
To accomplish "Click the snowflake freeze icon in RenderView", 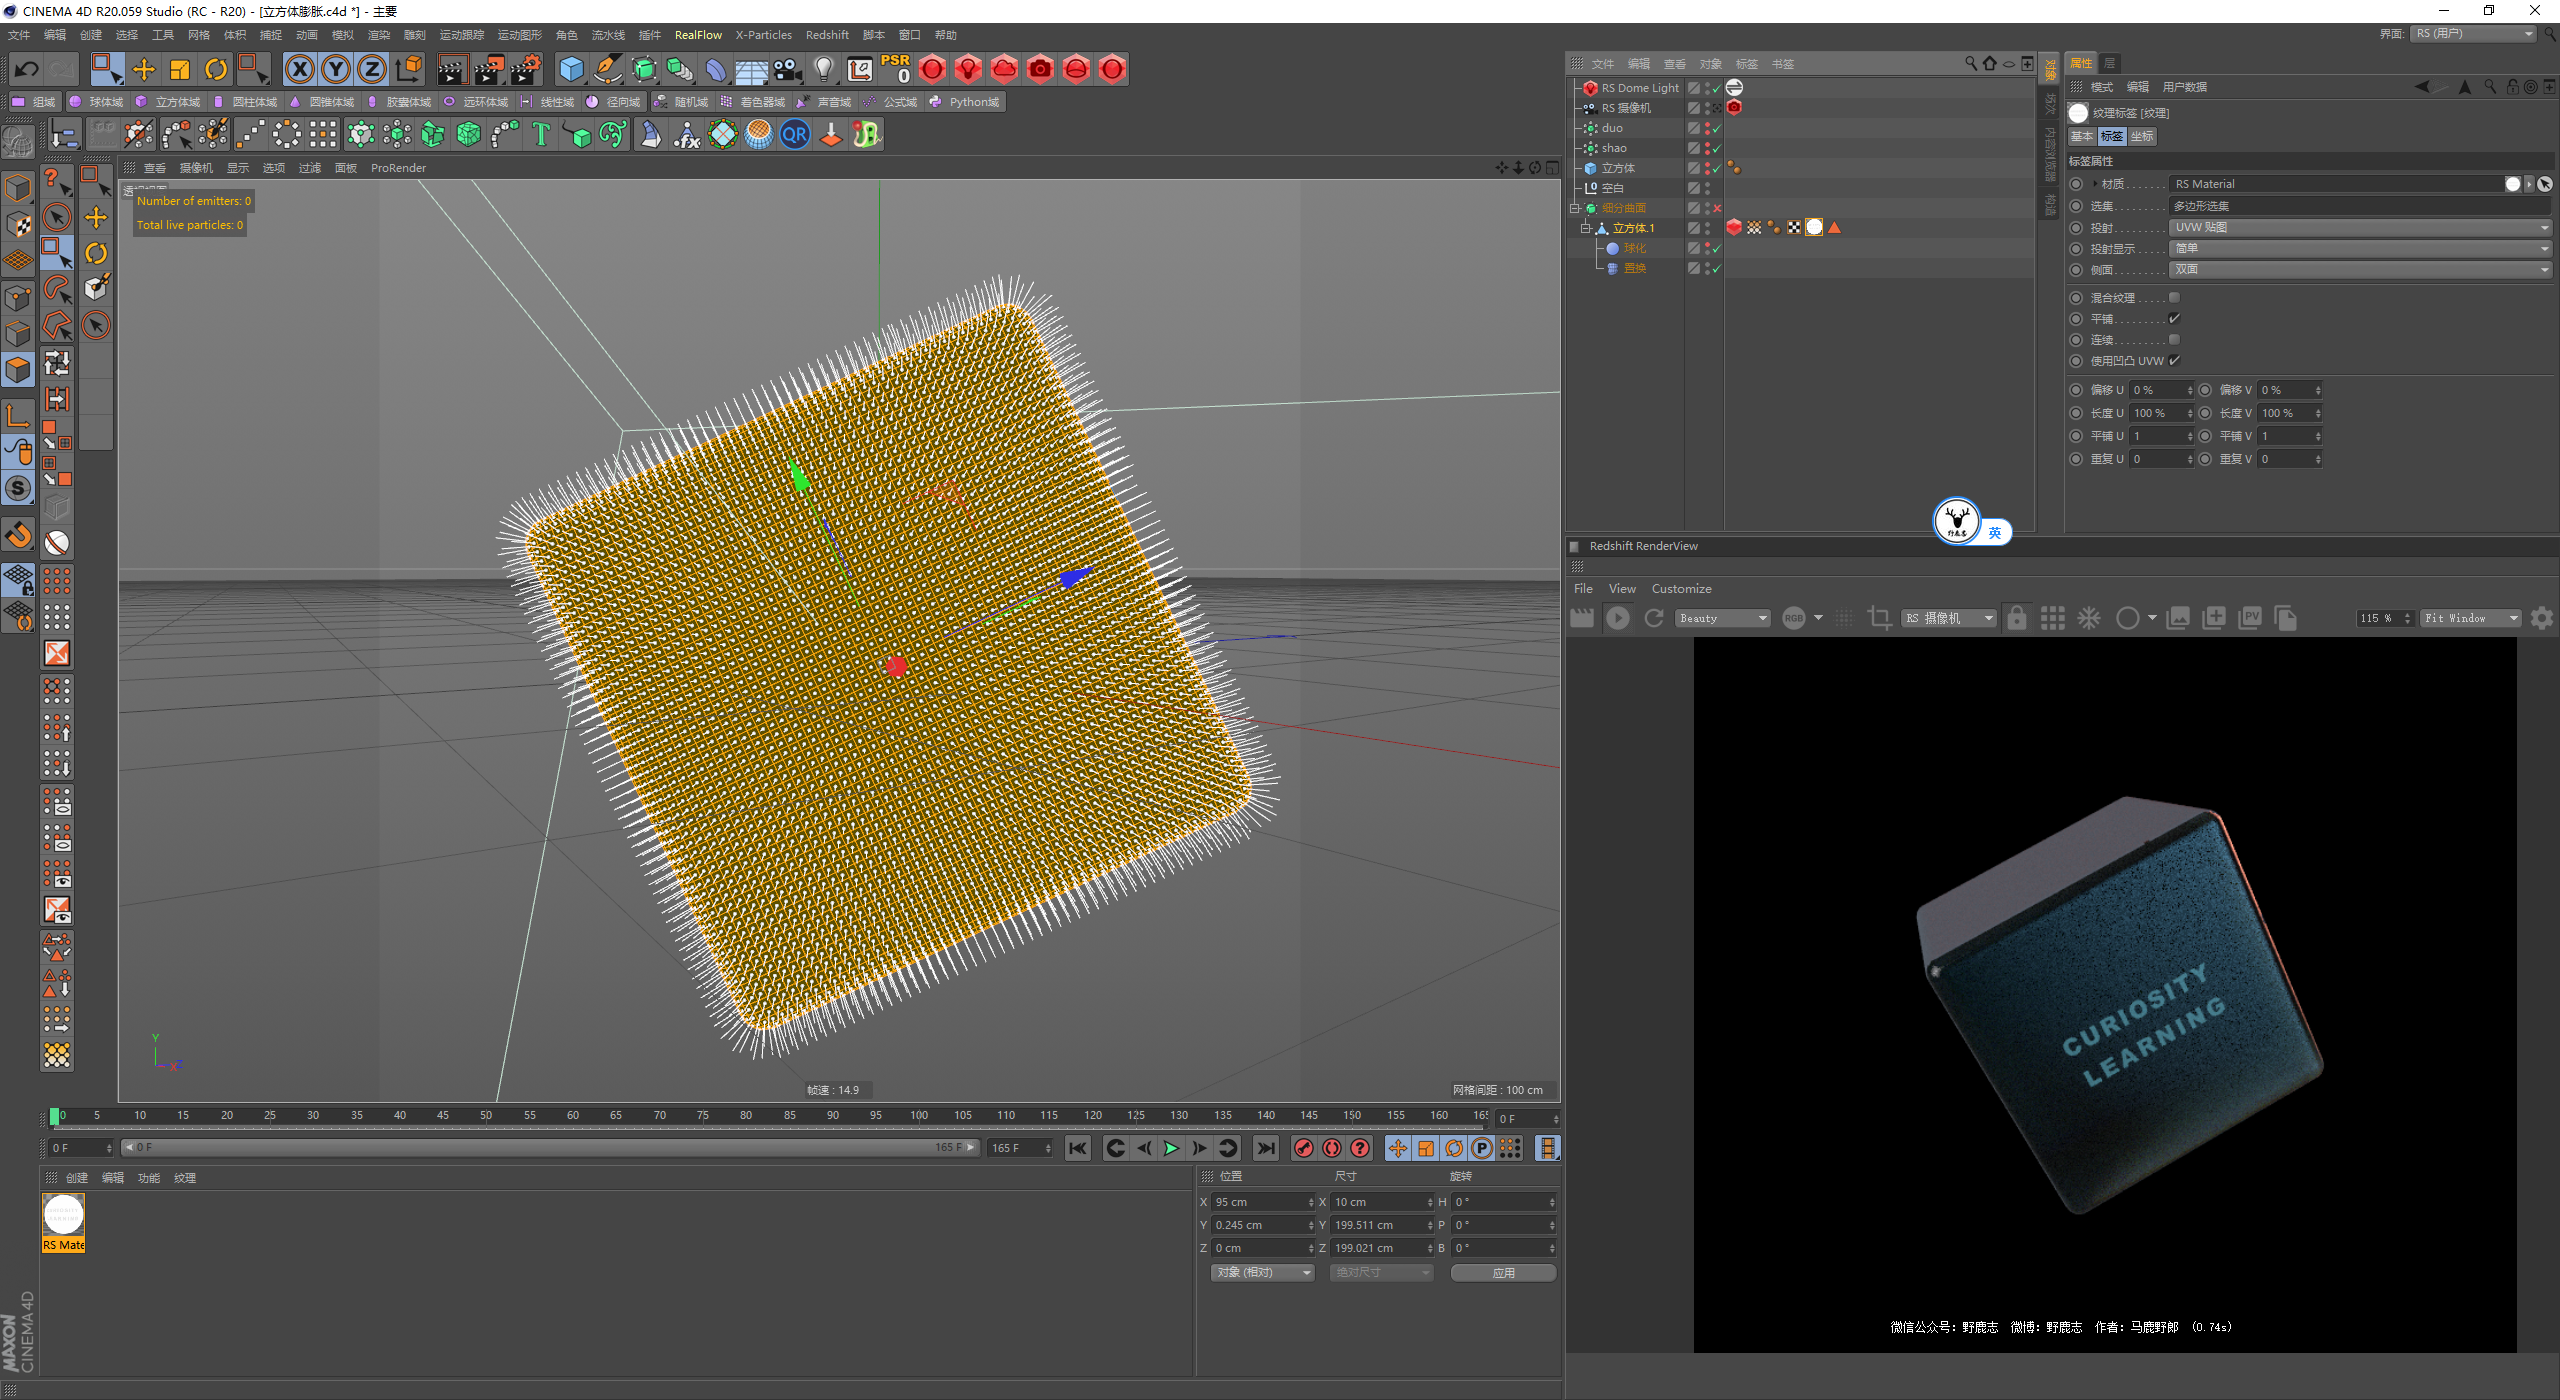I will [x=2089, y=619].
